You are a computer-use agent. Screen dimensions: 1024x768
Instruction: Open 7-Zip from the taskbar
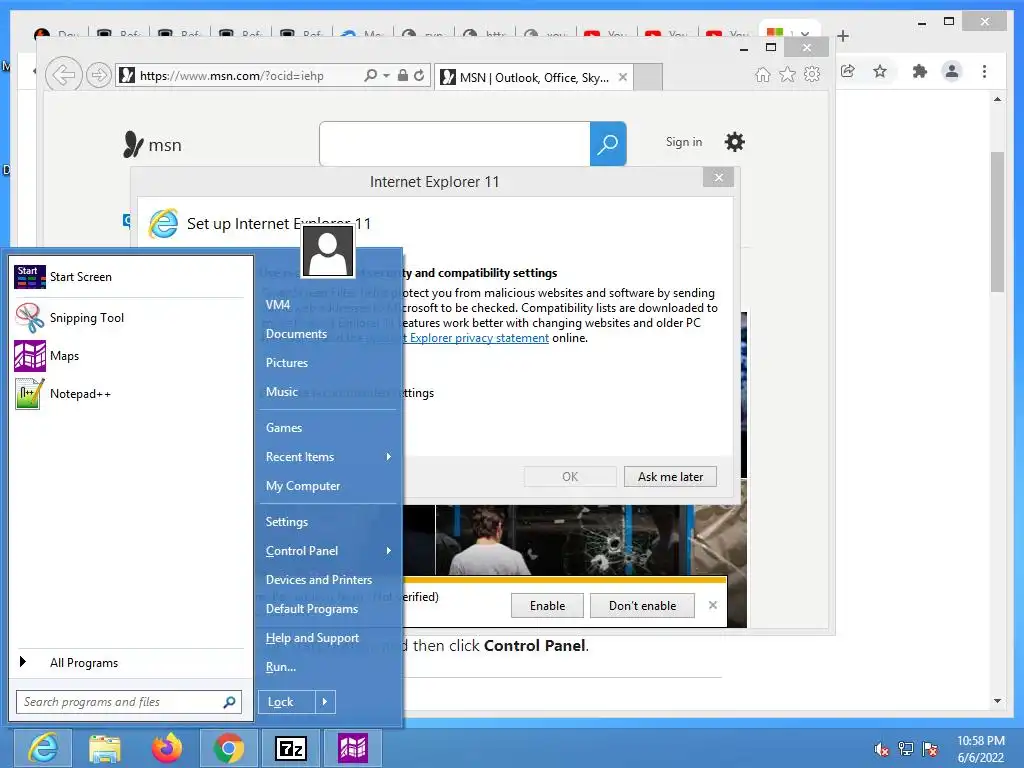tap(291, 748)
